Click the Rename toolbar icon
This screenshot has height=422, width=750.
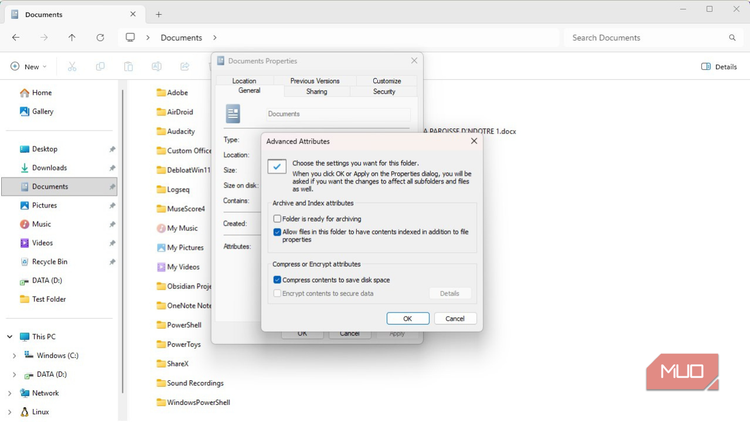156,67
